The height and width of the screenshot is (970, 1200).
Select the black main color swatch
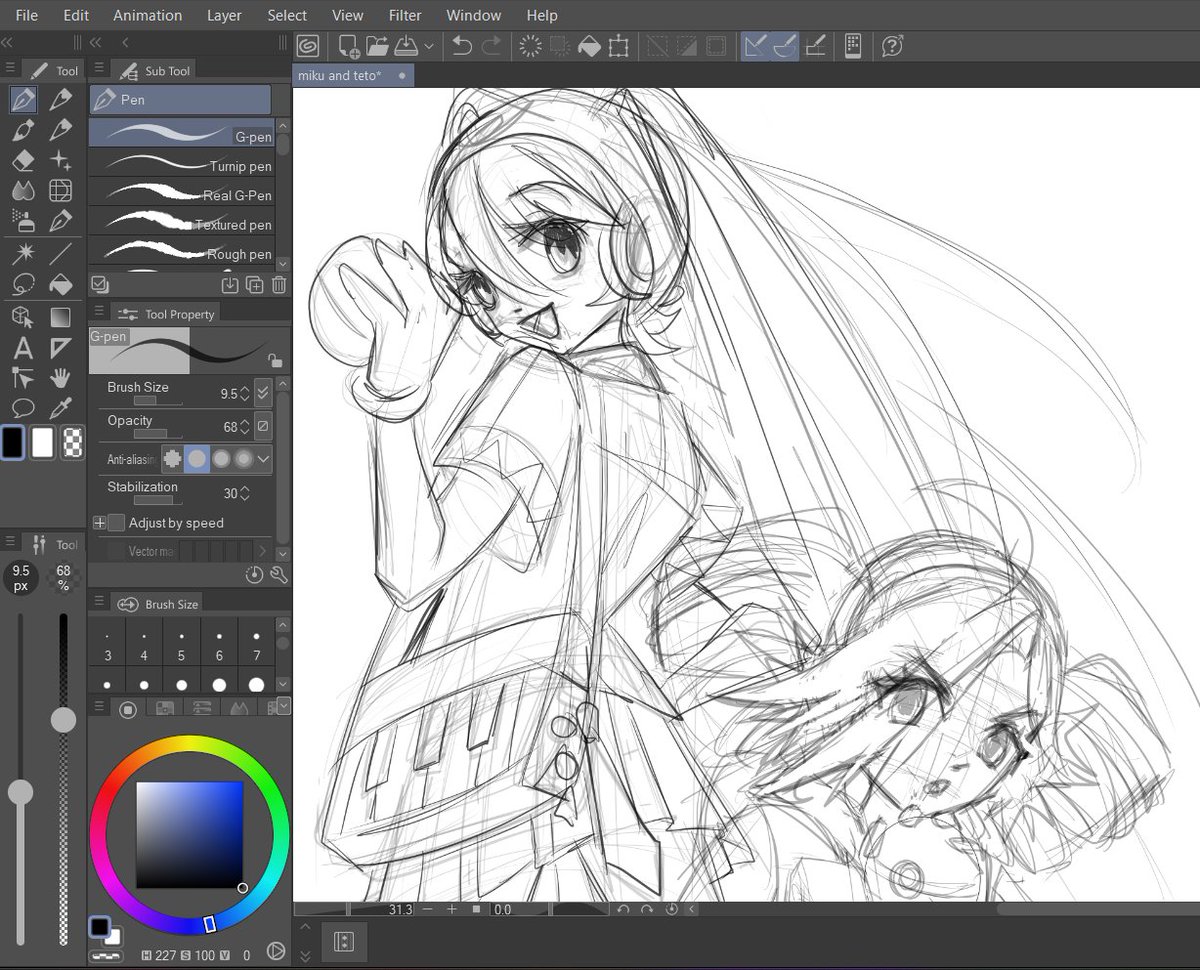[x=13, y=442]
